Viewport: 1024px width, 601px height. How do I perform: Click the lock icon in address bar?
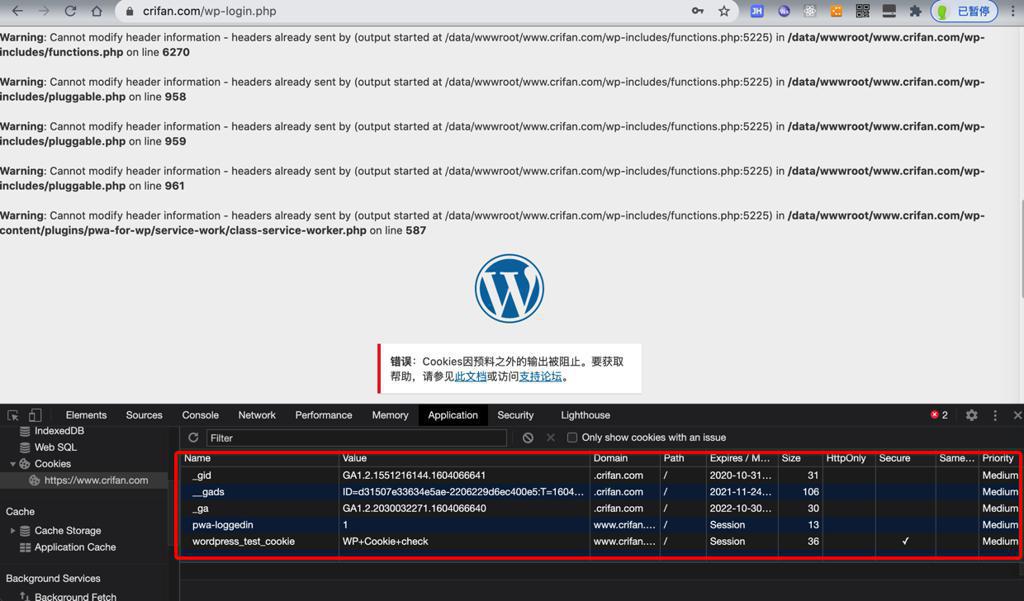129,11
